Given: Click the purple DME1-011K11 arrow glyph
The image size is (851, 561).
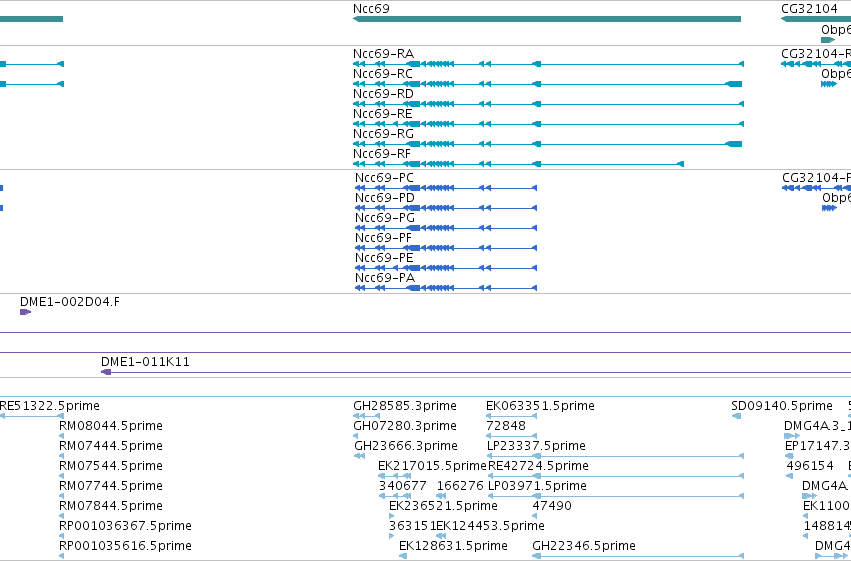Looking at the screenshot, I should (106, 372).
